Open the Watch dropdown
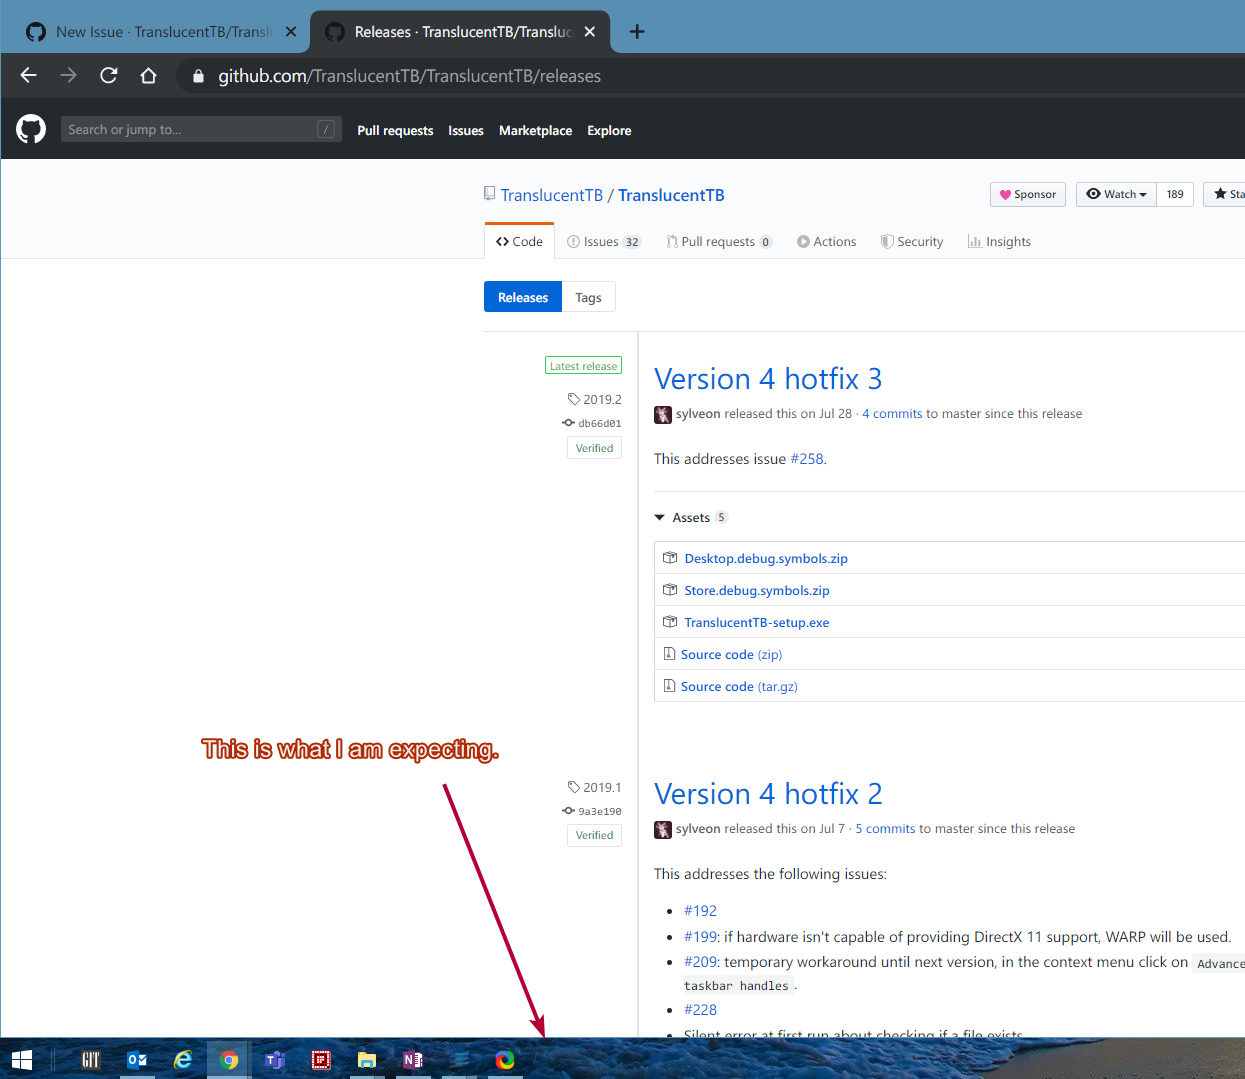Image resolution: width=1245 pixels, height=1079 pixels. (x=1115, y=194)
